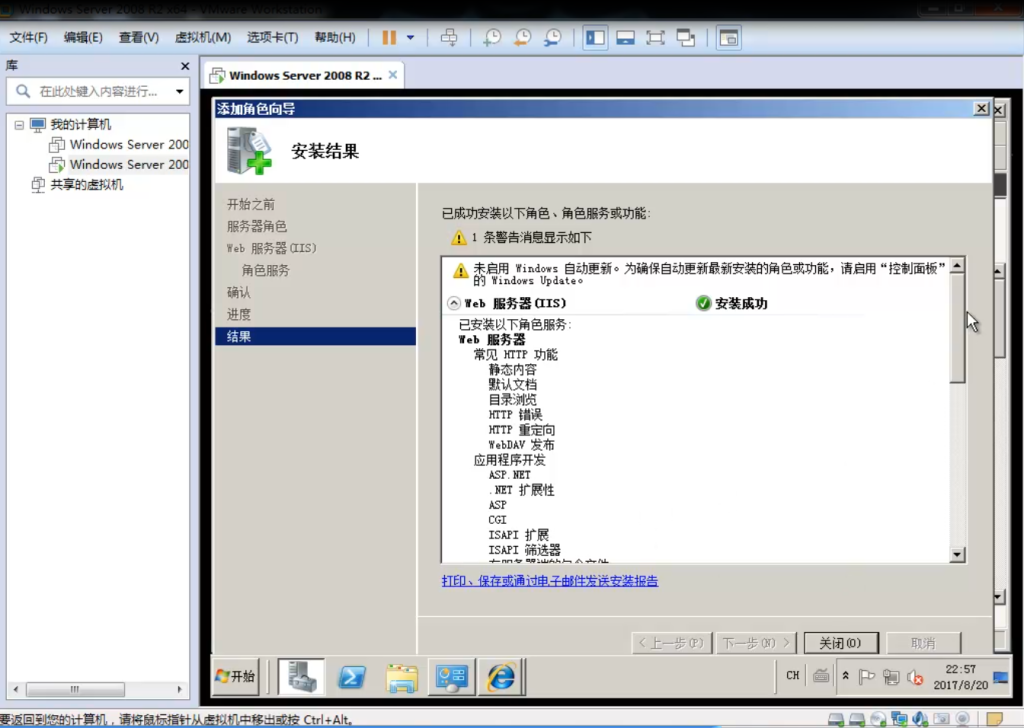This screenshot has height=728, width=1024.
Task: Open the 选项卡(T) menu
Action: (x=272, y=38)
